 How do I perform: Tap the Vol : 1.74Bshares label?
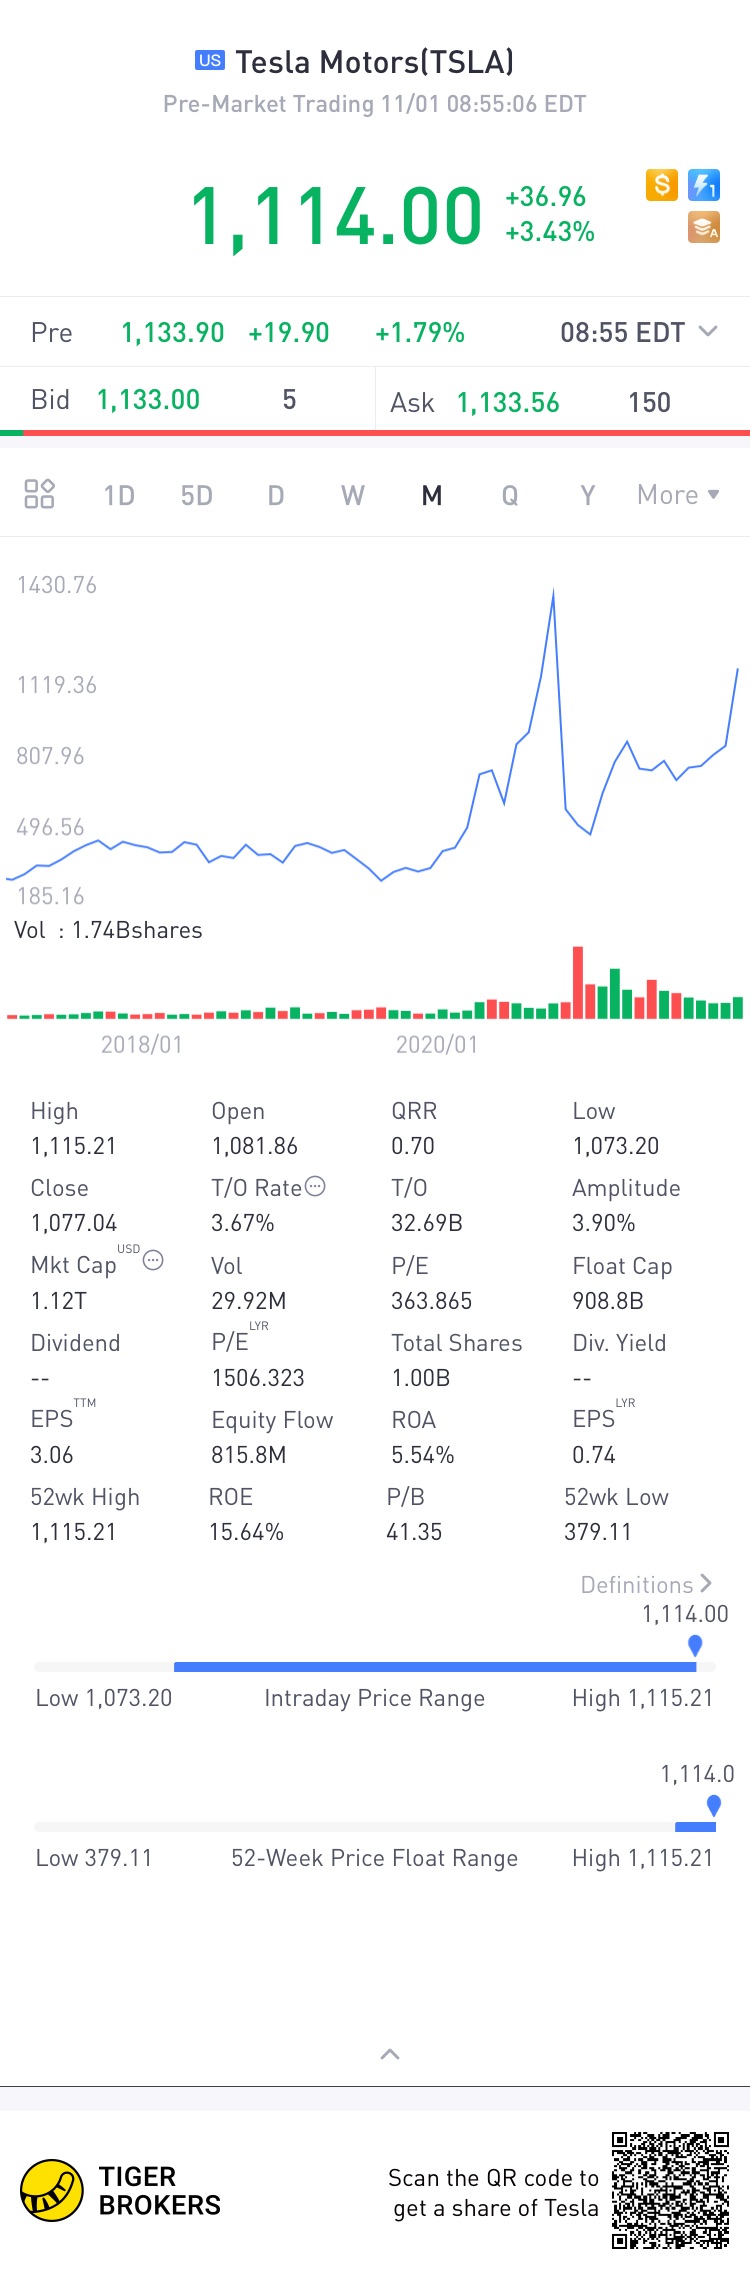point(108,930)
